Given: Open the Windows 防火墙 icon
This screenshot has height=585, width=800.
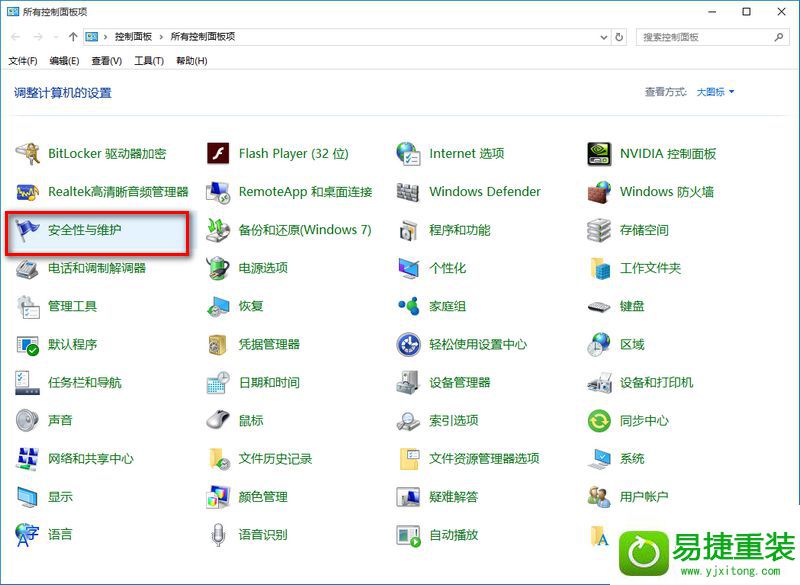Looking at the screenshot, I should [599, 192].
